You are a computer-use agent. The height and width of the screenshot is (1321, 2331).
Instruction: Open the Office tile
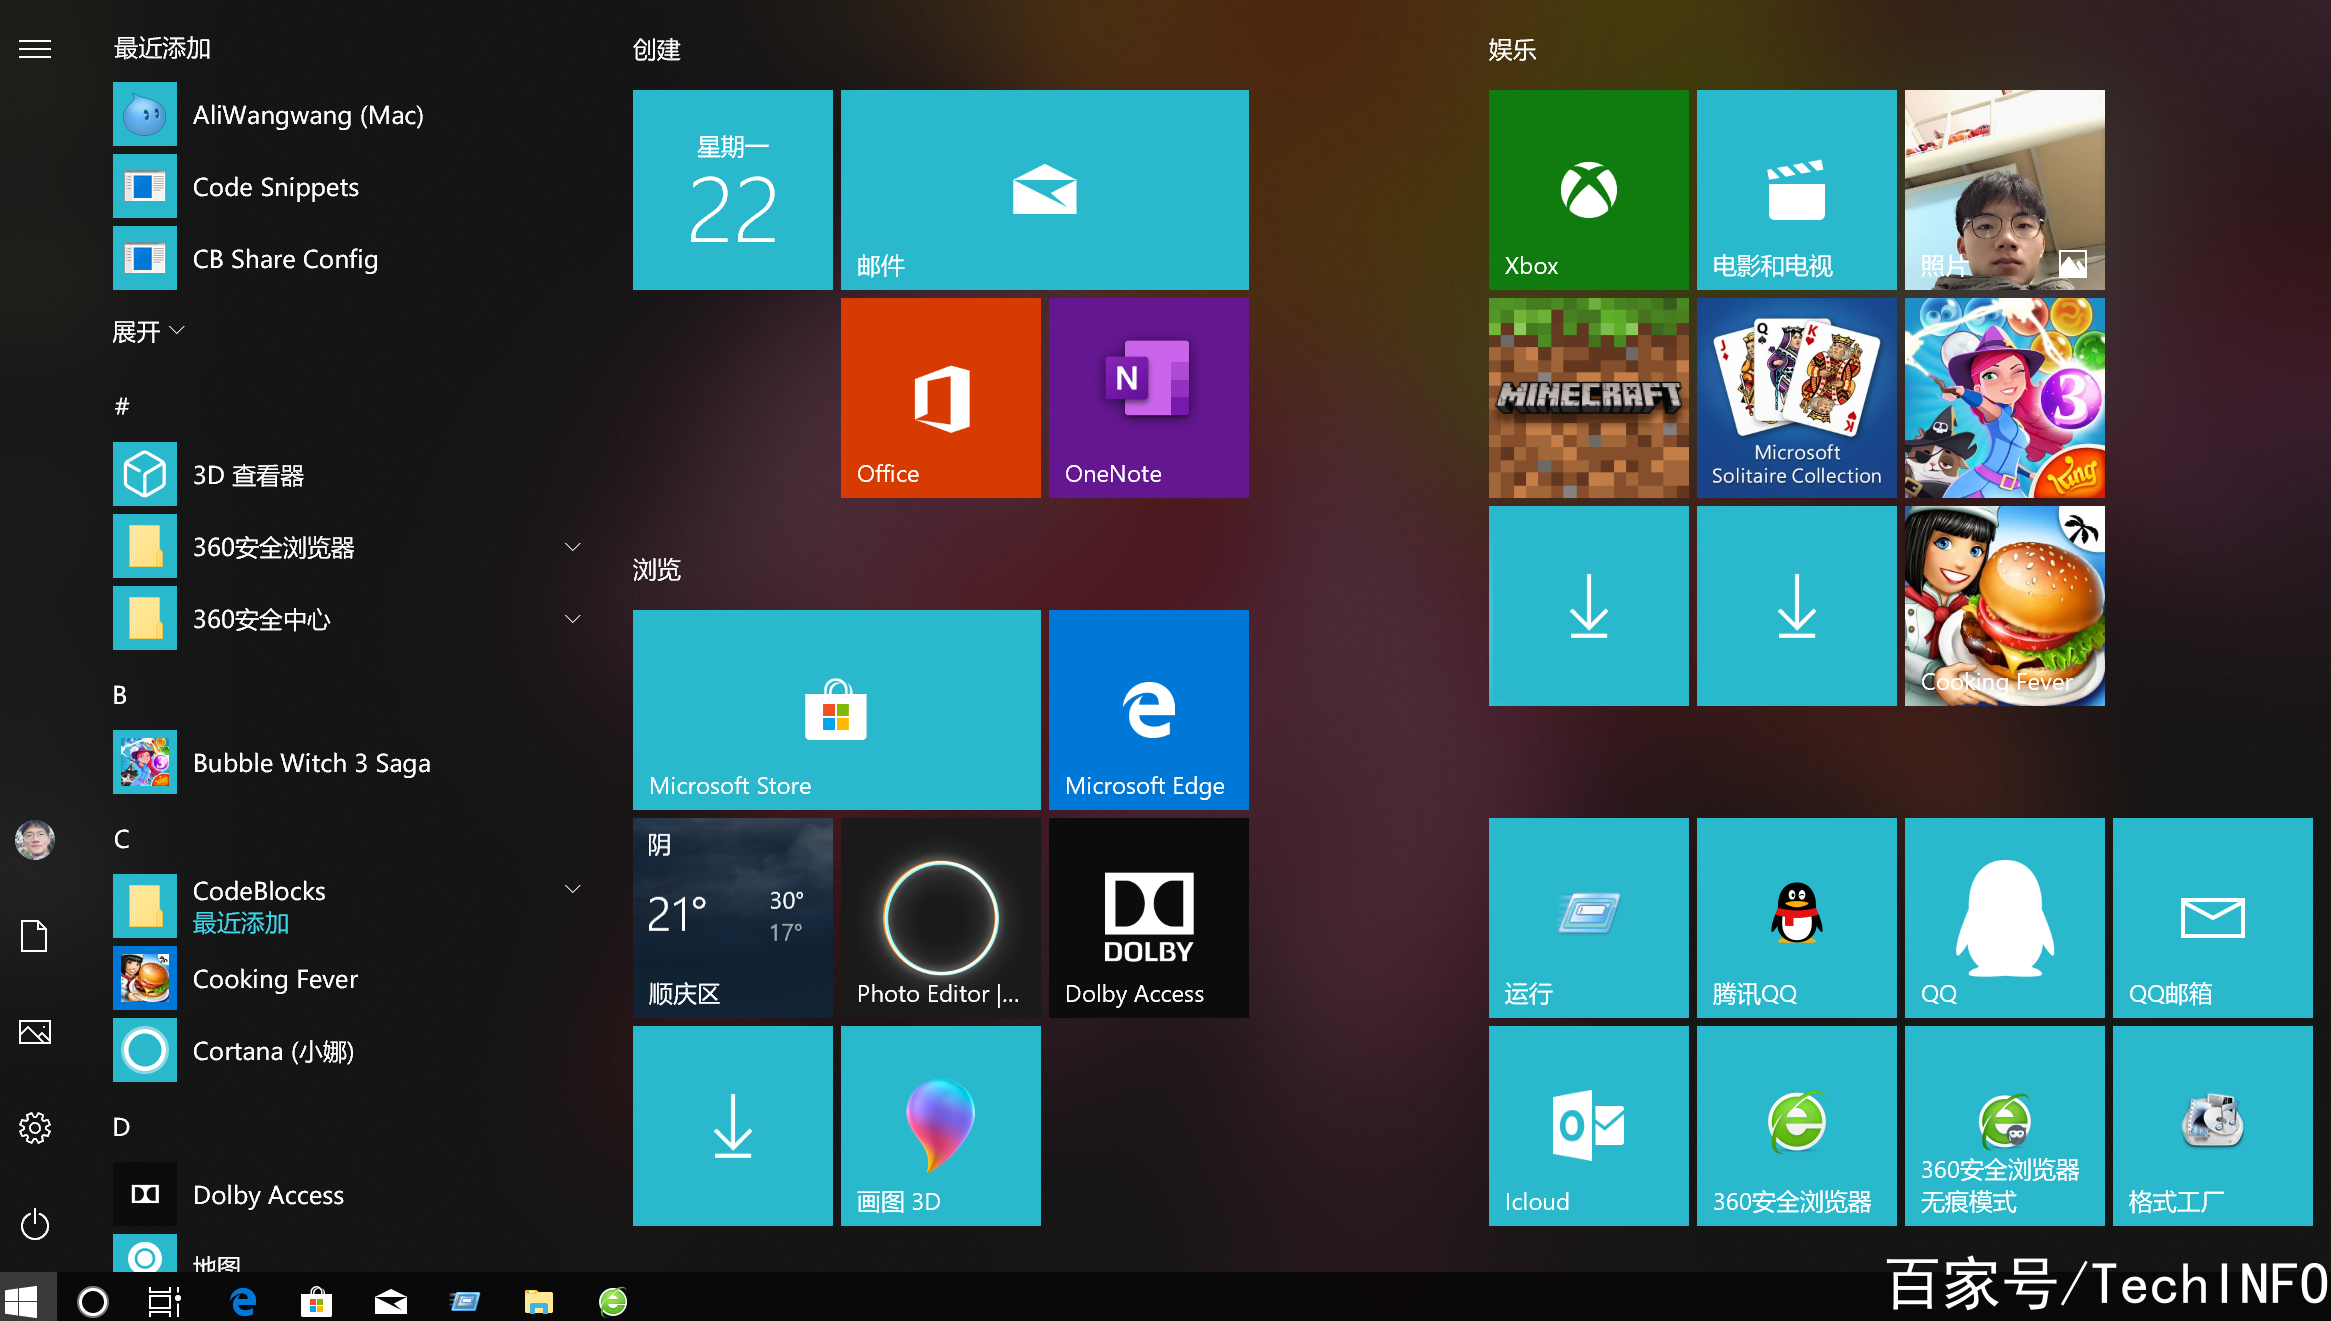[940, 398]
